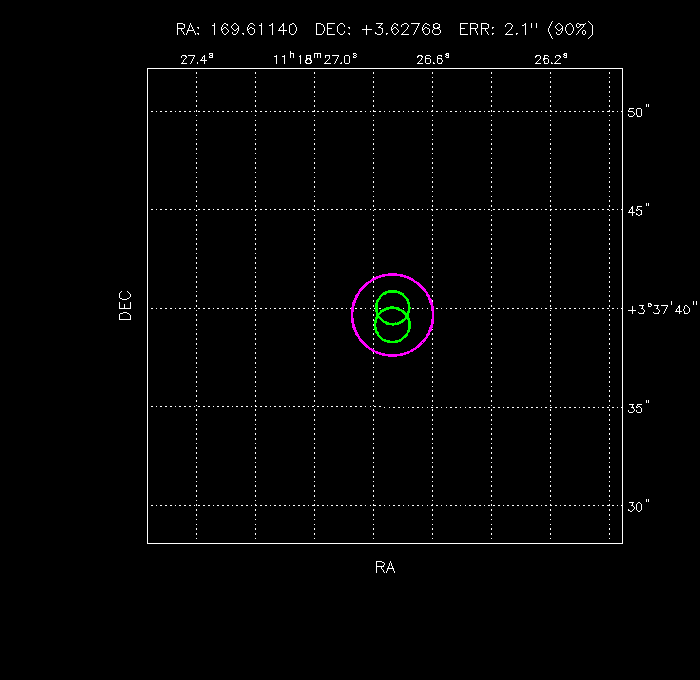
Task: Click the 26.2s RA tick label
Action: pyautogui.click(x=551, y=59)
